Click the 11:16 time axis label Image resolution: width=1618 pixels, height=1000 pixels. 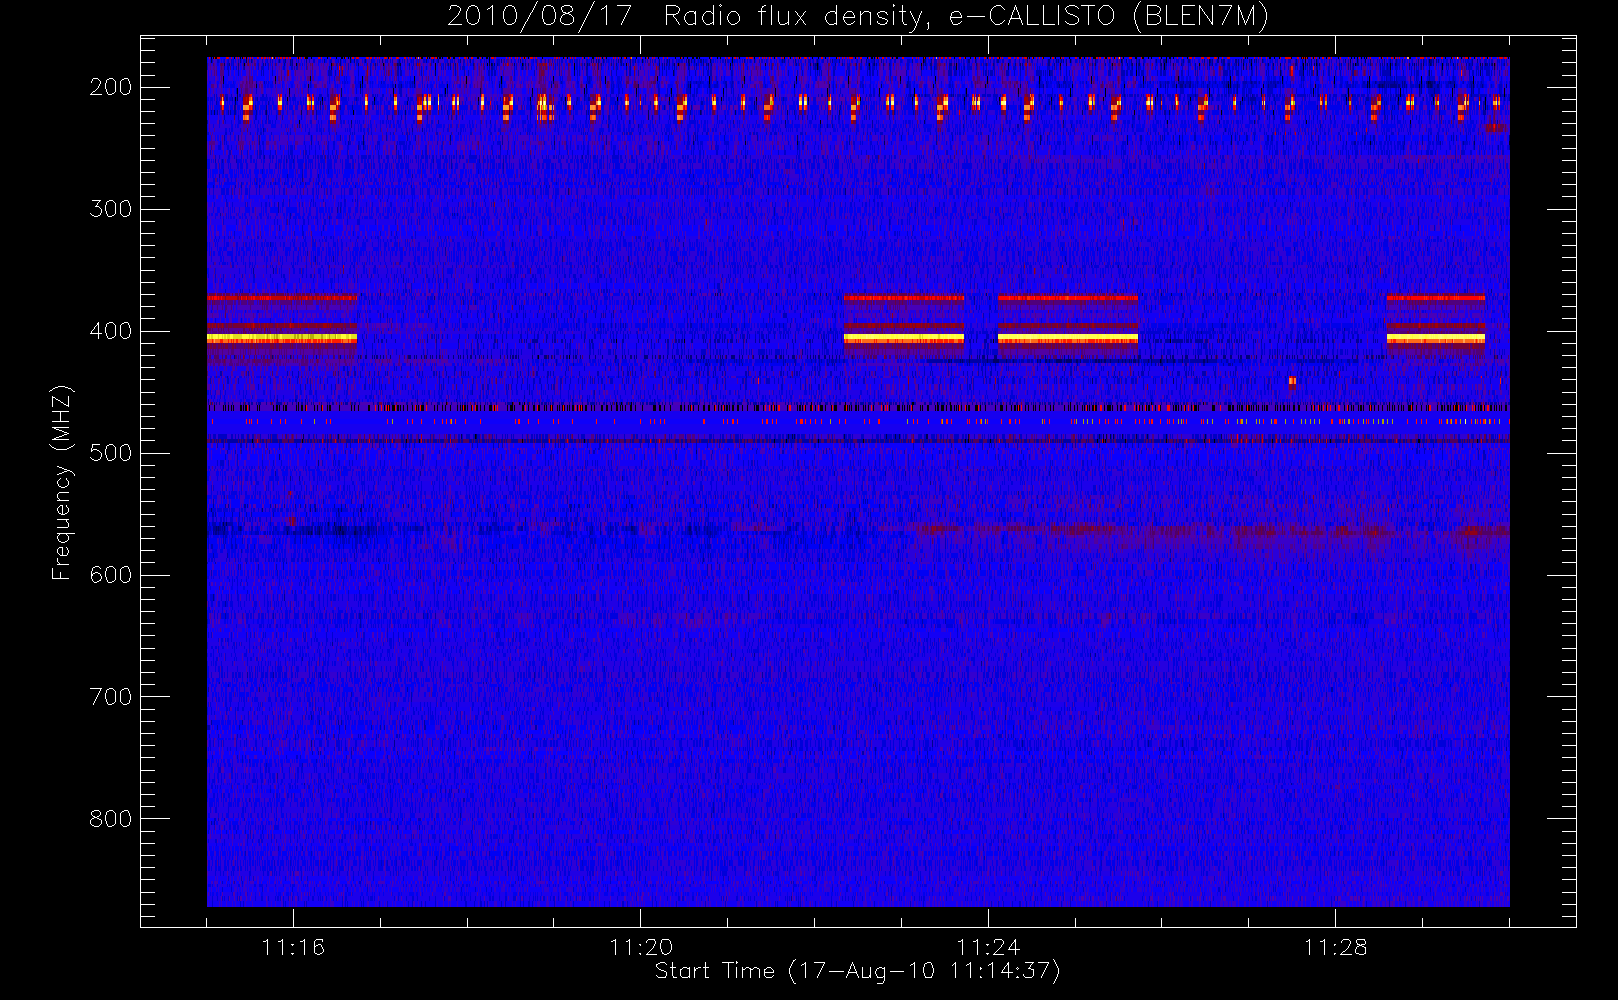click(x=293, y=947)
